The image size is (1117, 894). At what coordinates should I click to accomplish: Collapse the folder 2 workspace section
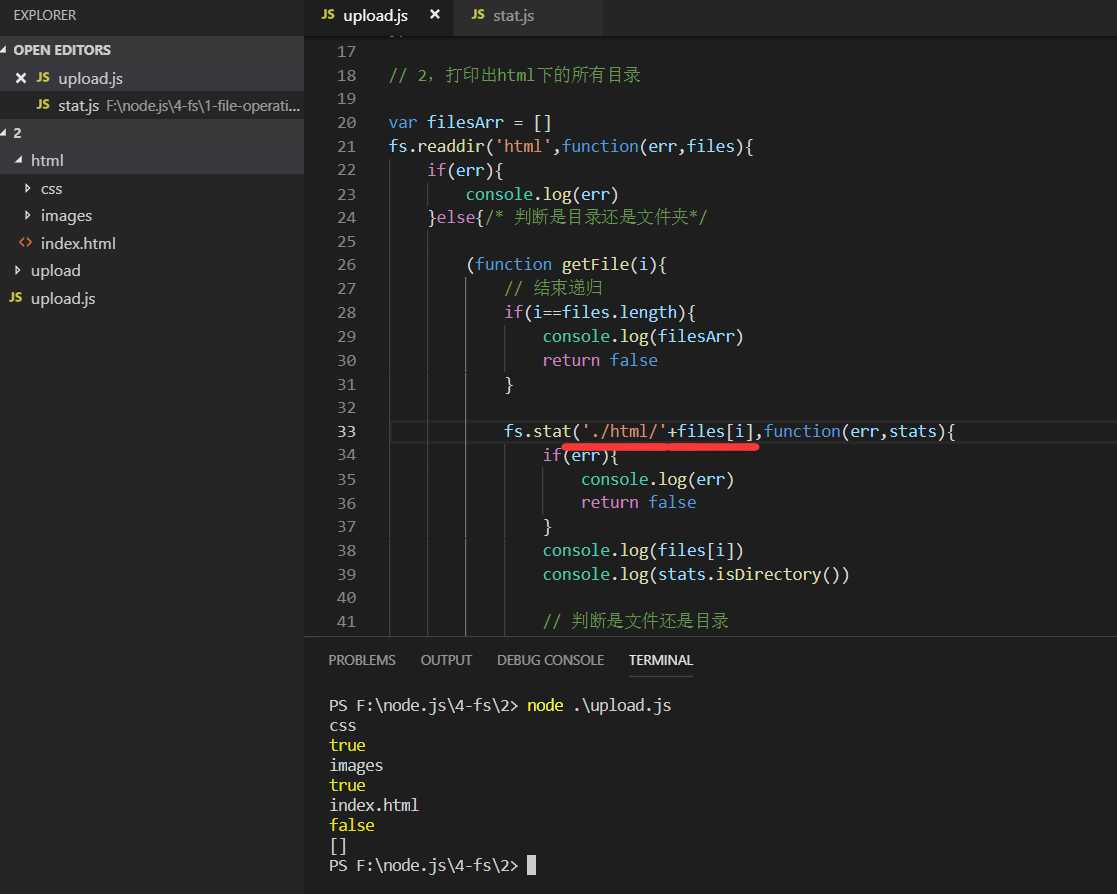4,132
